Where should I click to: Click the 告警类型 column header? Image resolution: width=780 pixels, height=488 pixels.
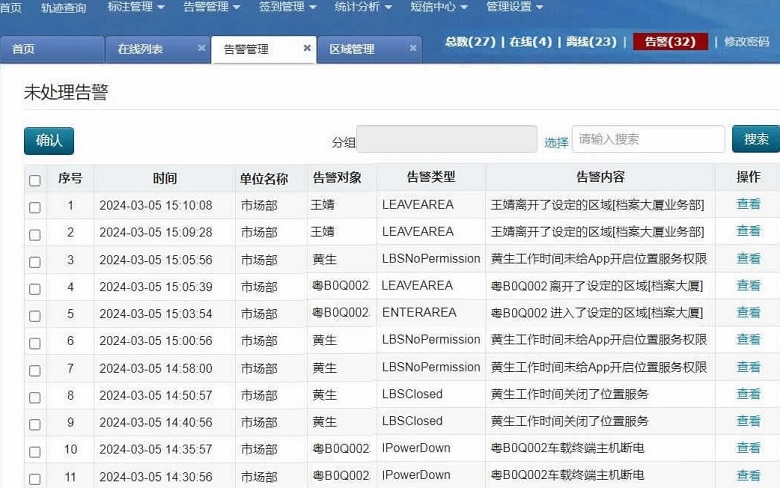click(431, 177)
